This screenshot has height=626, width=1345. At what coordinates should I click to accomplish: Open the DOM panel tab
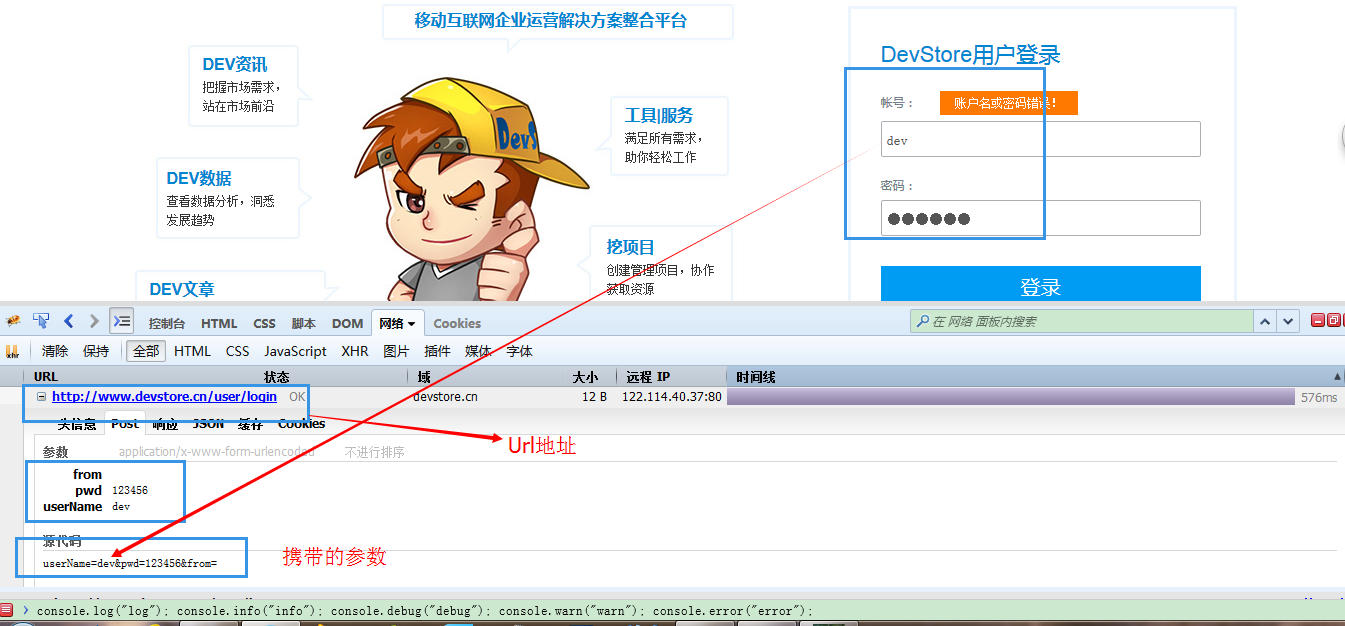pos(347,323)
